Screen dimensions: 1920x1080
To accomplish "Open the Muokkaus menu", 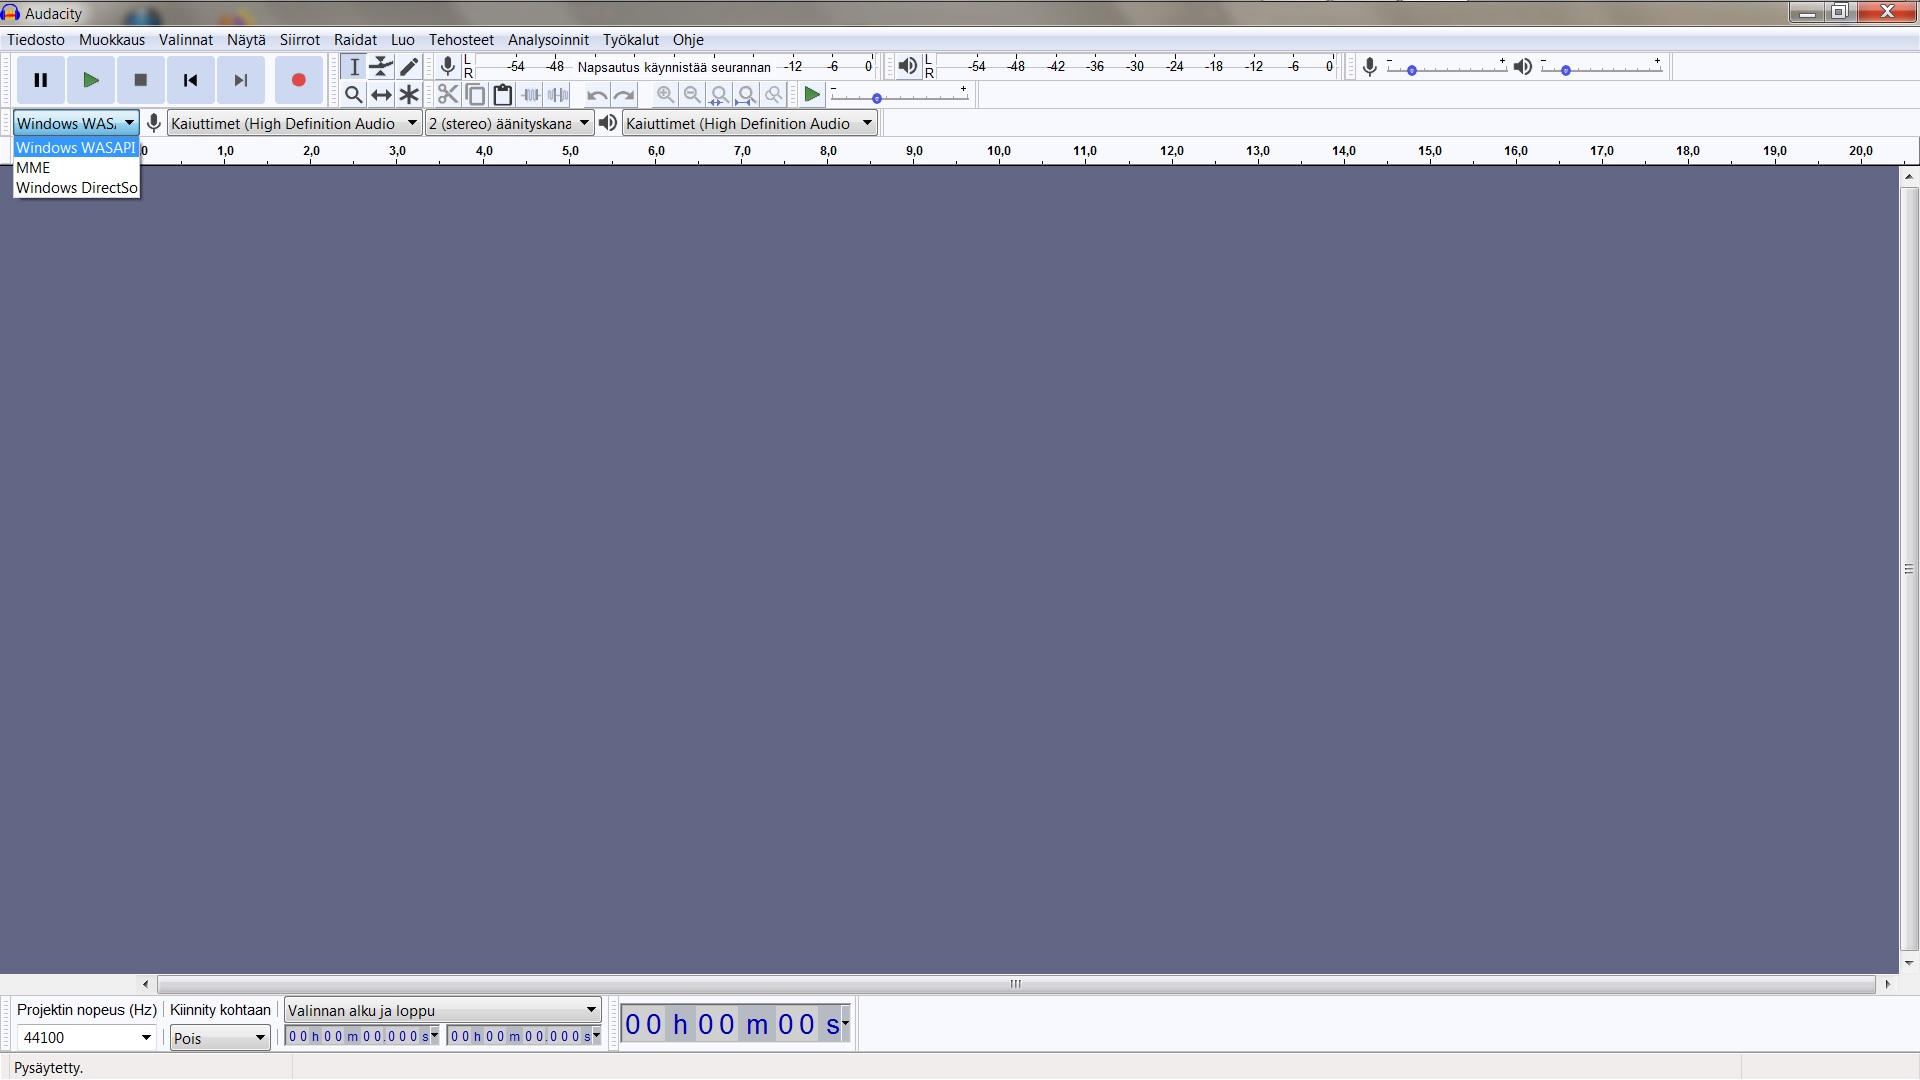I will pos(112,40).
